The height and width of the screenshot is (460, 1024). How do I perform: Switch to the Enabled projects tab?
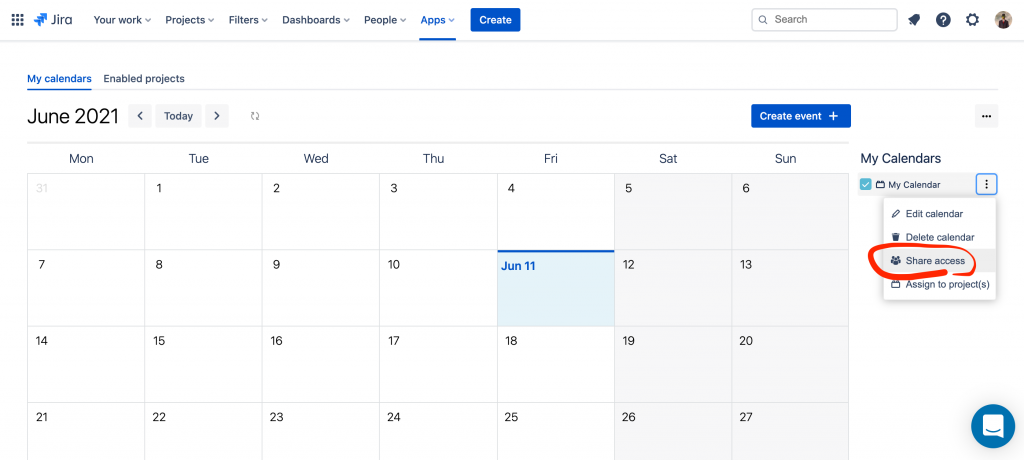[144, 78]
